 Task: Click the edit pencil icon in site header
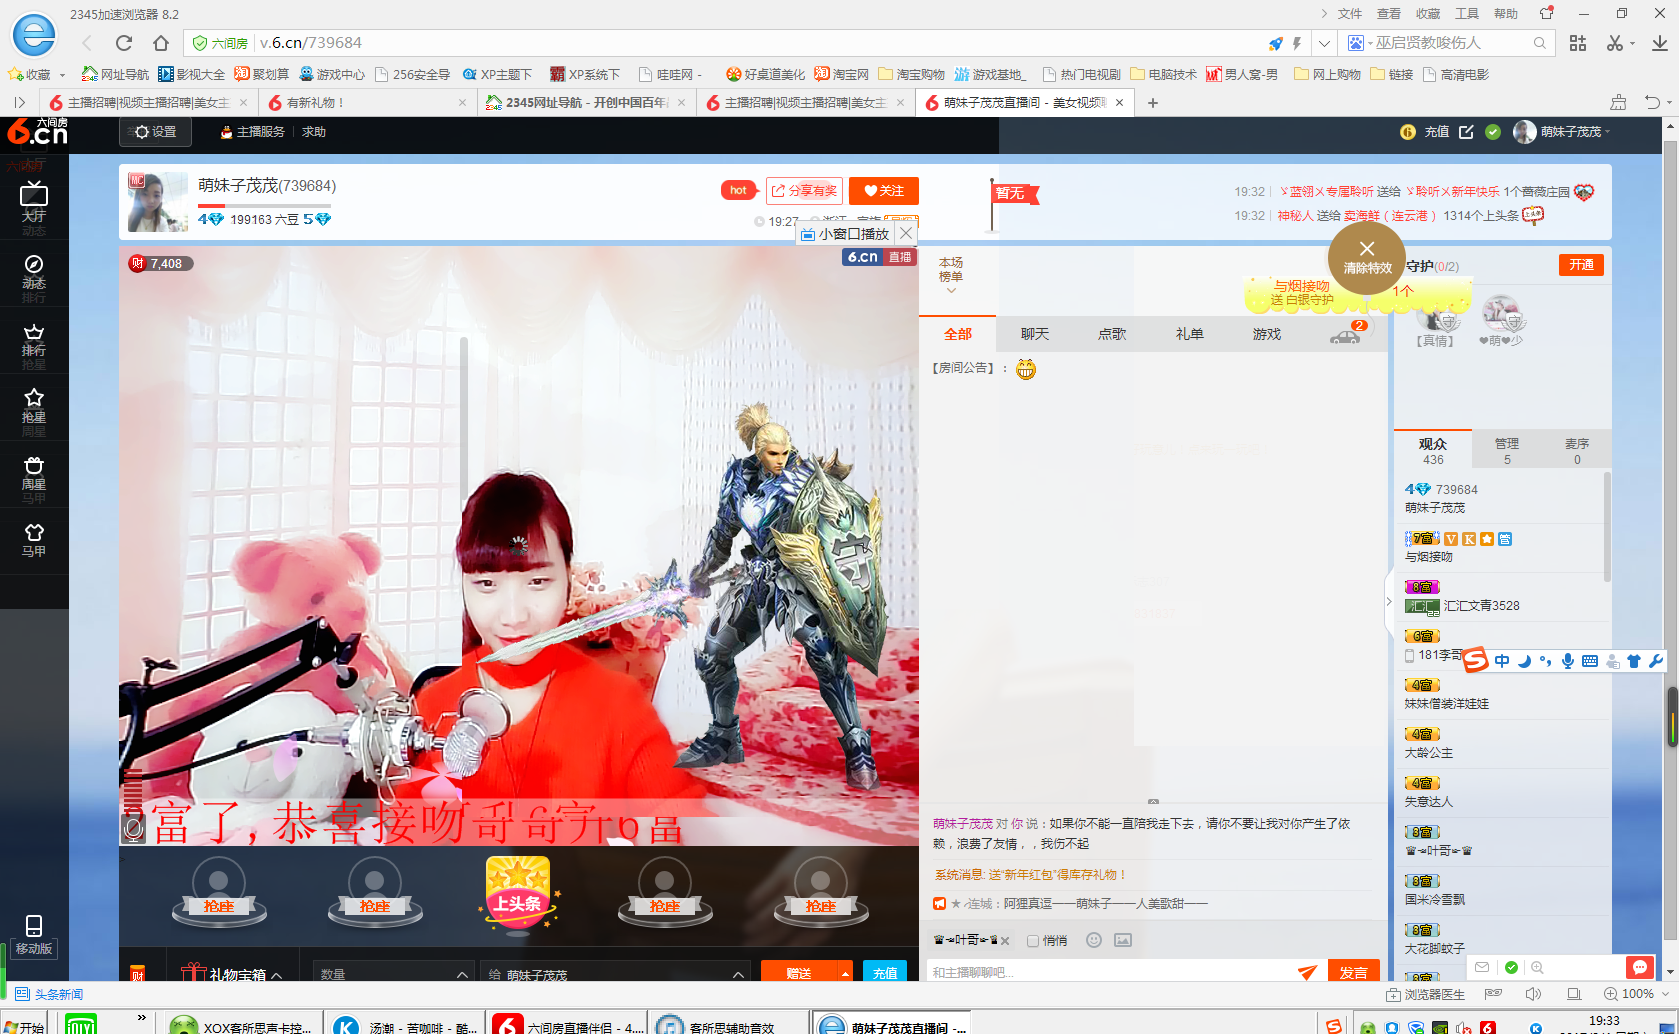[x=1466, y=132]
